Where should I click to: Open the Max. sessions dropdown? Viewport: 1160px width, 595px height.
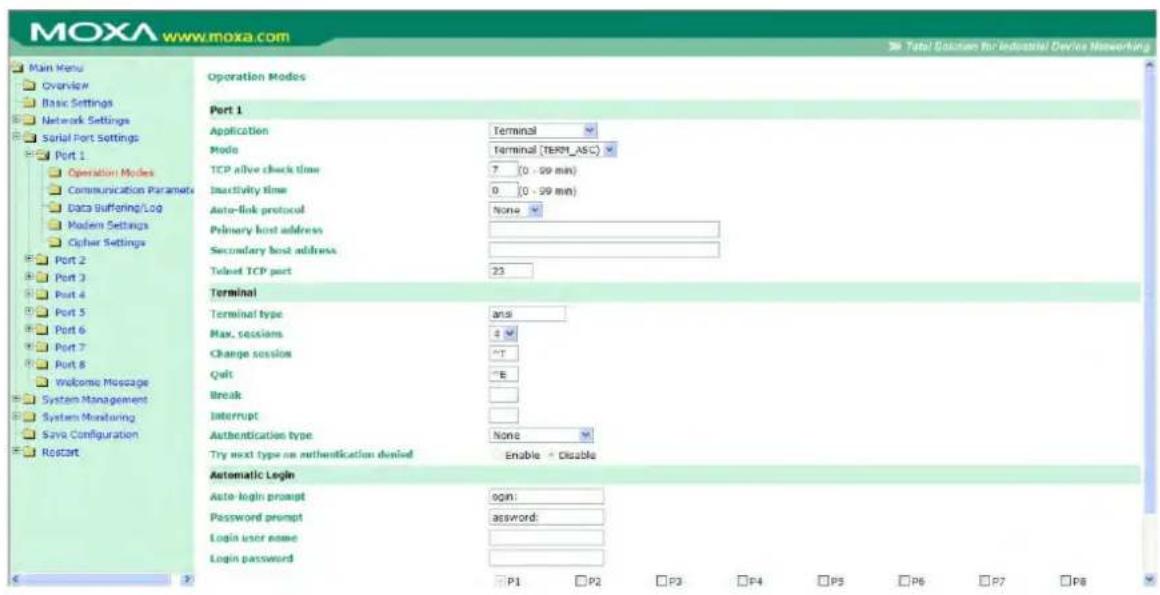[503, 335]
